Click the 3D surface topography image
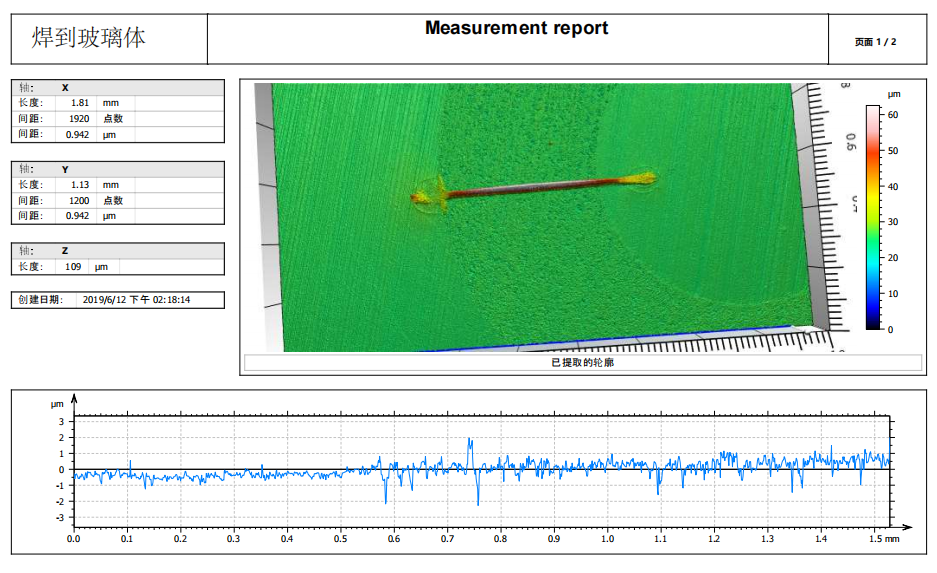937x573 pixels. [x=550, y=217]
